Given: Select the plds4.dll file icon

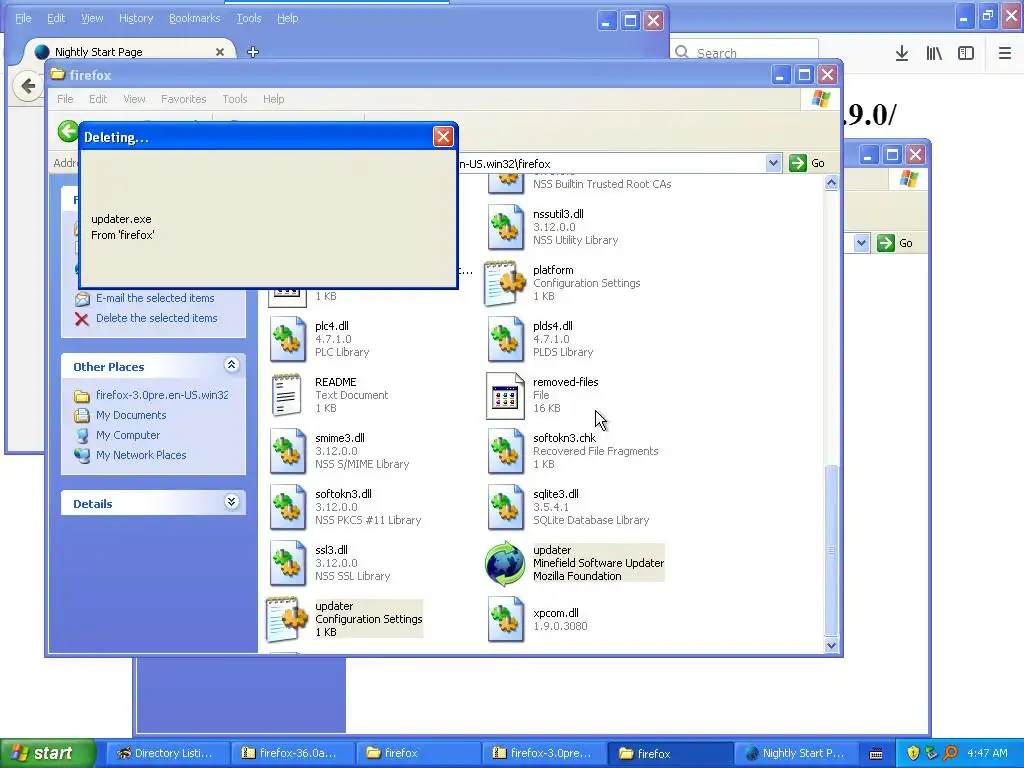Looking at the screenshot, I should point(505,339).
